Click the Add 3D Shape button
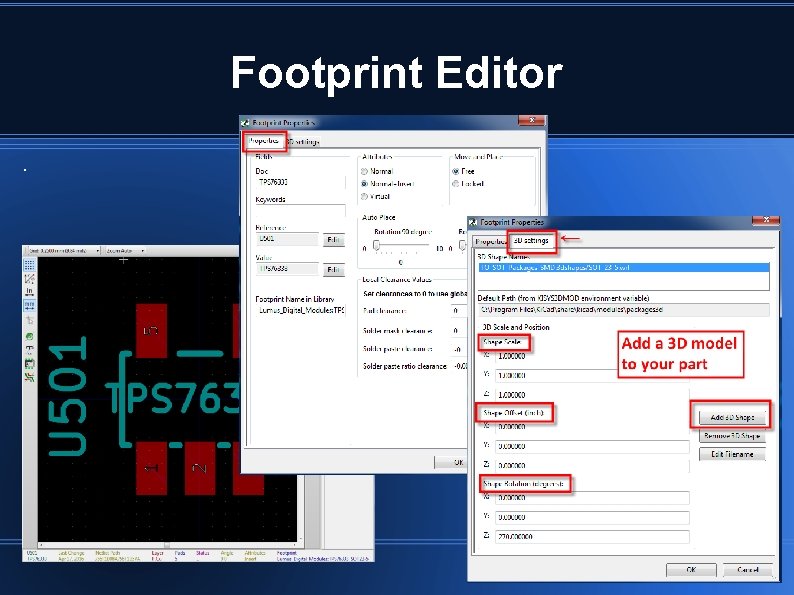This screenshot has width=794, height=595. click(732, 417)
